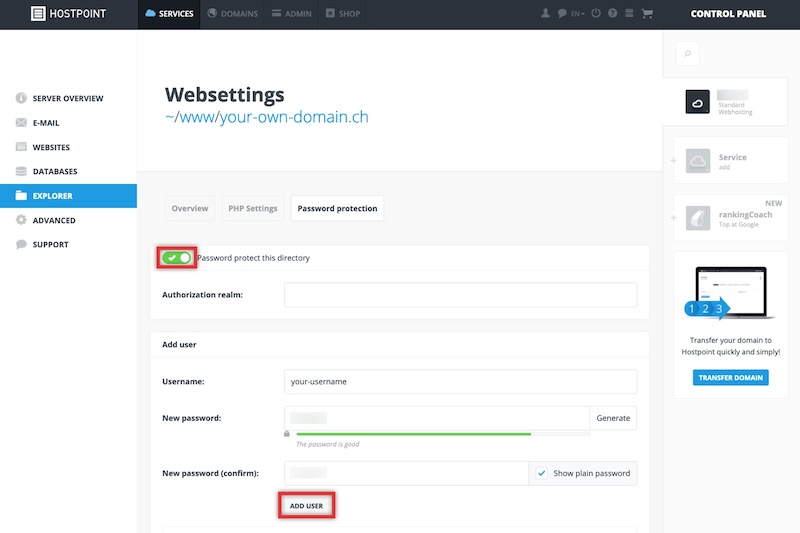800x533 pixels.
Task: Uncheck Show plain password checkbox
Action: 542,473
